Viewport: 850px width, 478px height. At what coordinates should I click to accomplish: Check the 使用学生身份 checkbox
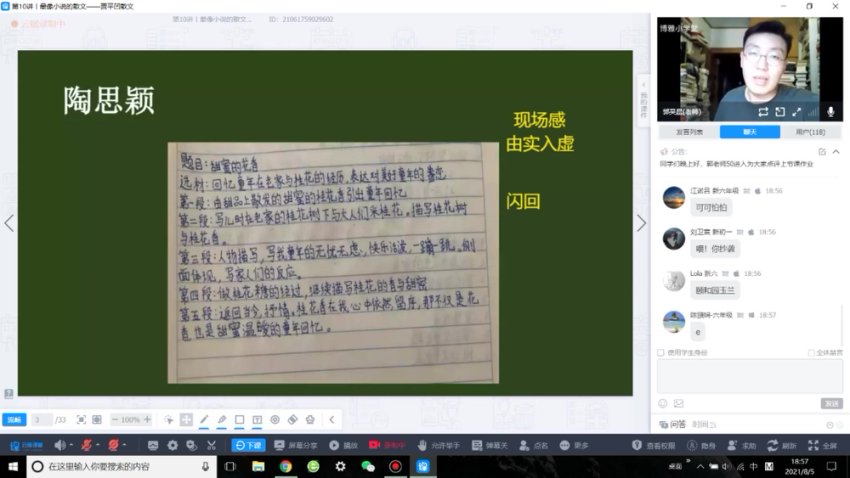click(x=661, y=352)
